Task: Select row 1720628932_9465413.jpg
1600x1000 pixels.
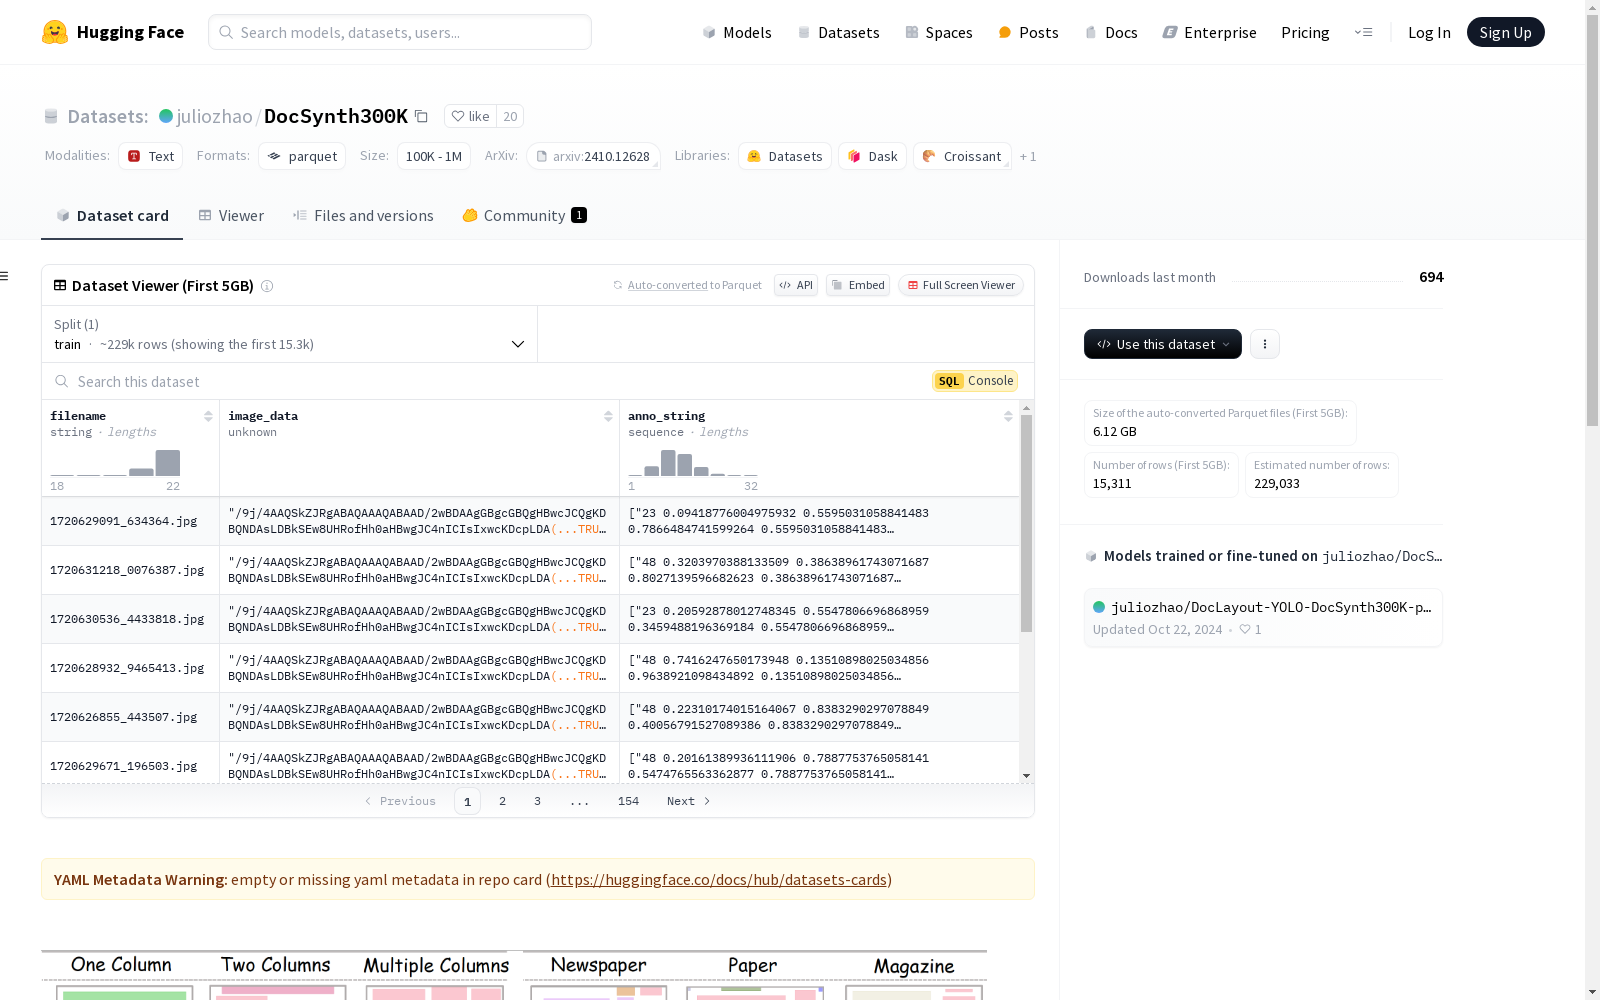Action: click(x=530, y=668)
